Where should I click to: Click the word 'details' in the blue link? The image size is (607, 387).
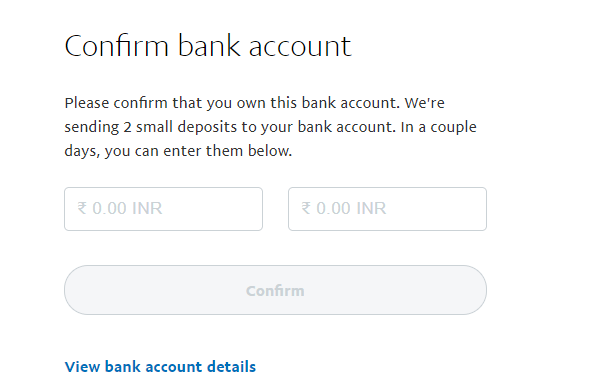(x=231, y=366)
